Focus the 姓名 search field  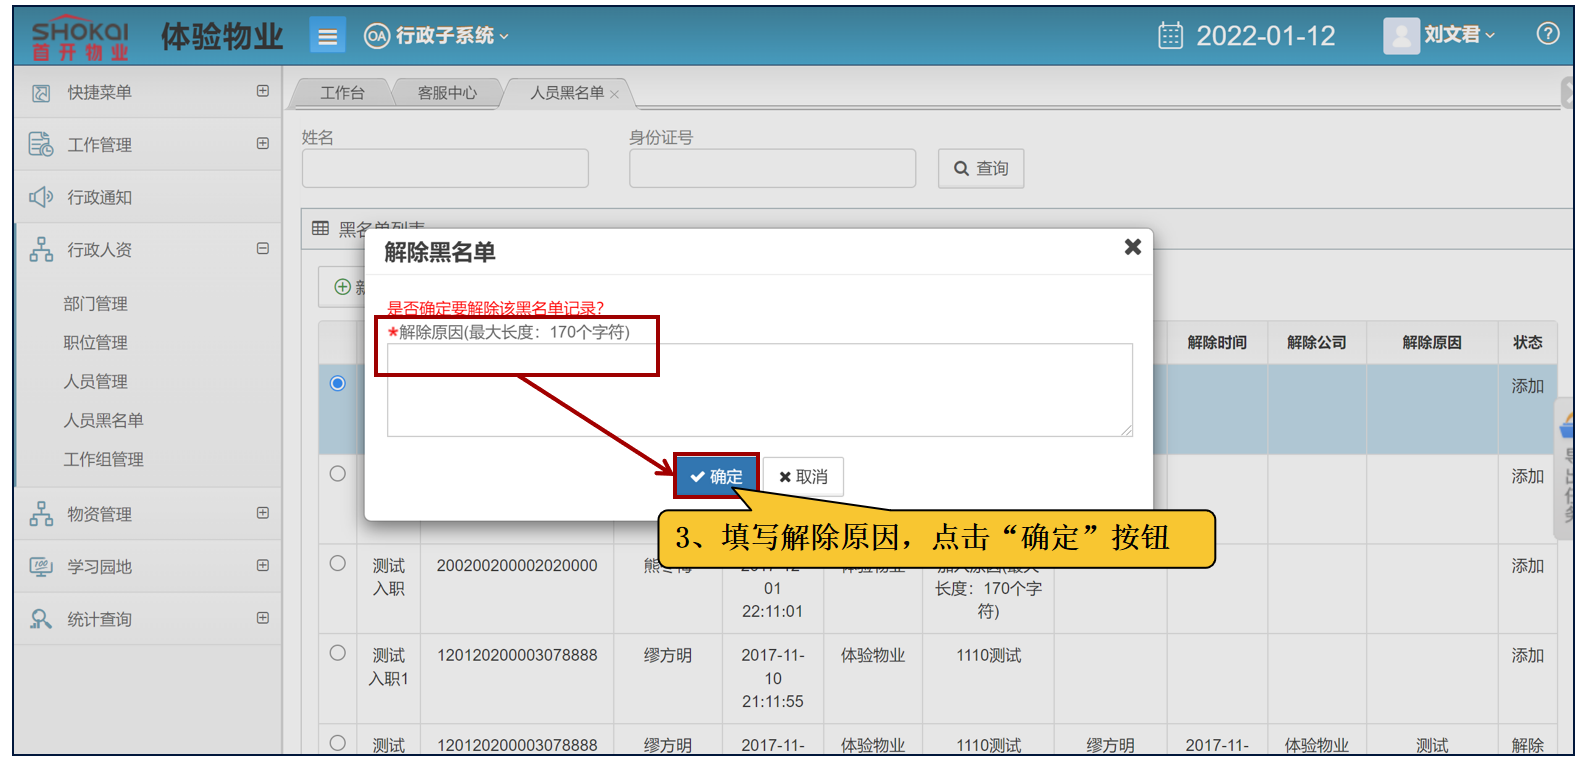[x=445, y=168]
